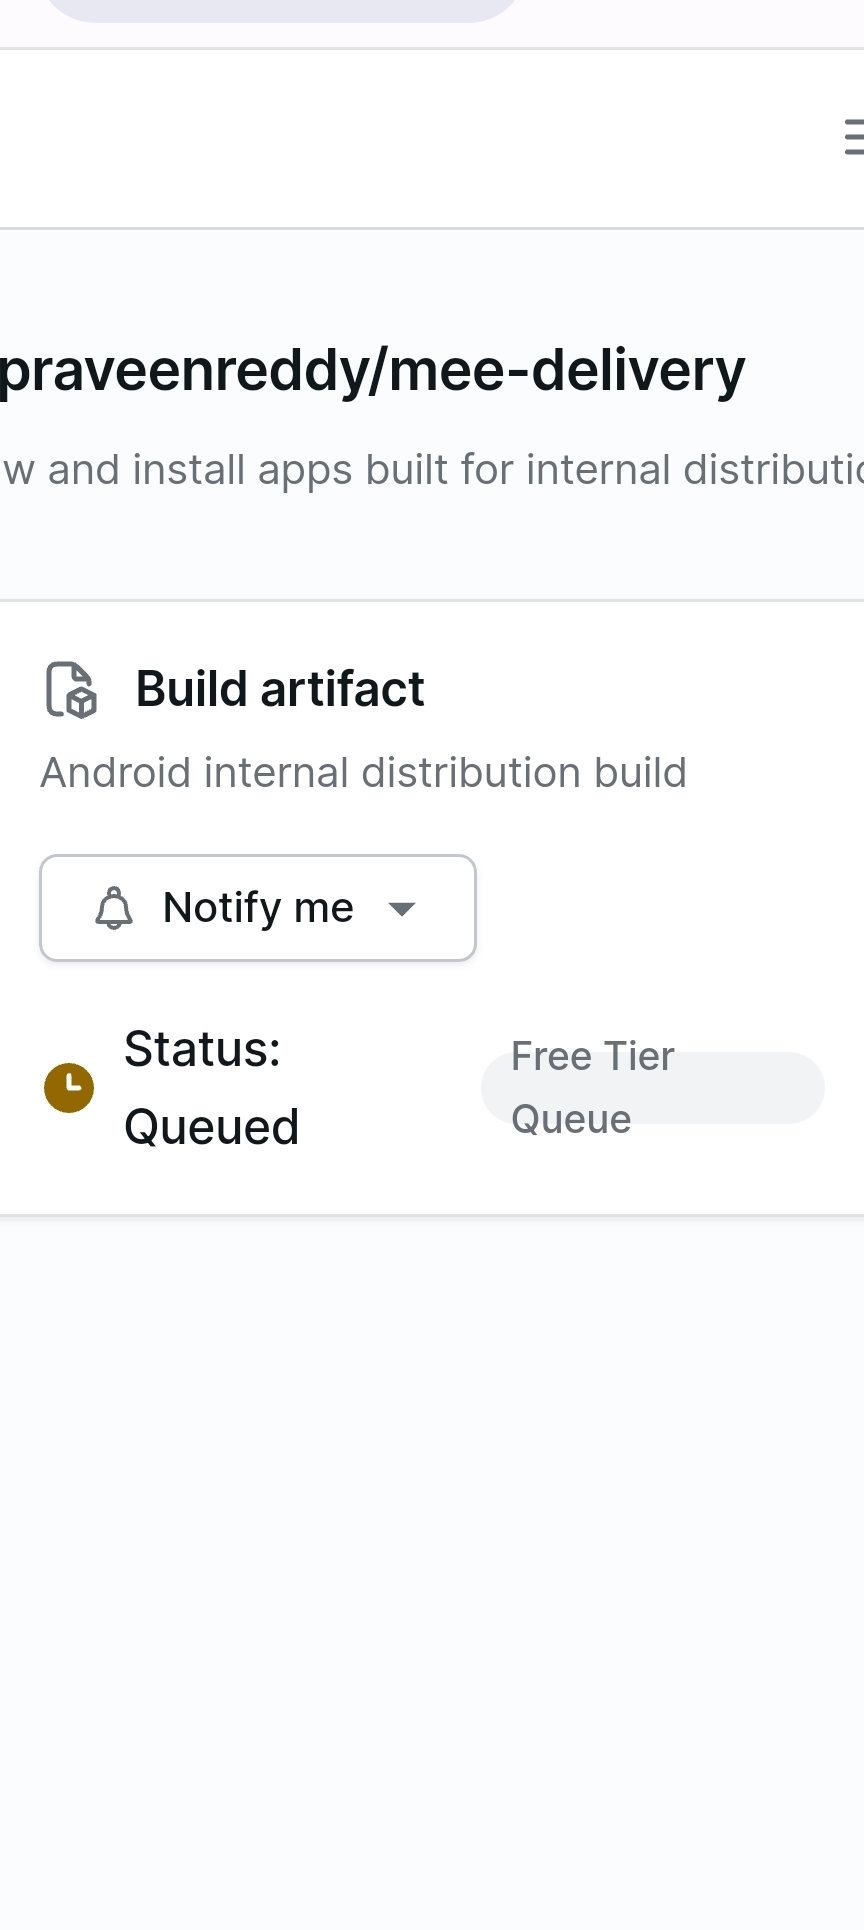Click the Free Tier text in the badge
The height and width of the screenshot is (1930, 864).
coord(593,1057)
